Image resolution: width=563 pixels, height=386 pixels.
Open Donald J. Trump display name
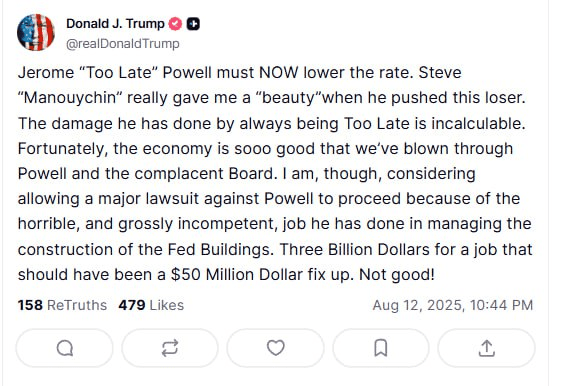tap(115, 24)
